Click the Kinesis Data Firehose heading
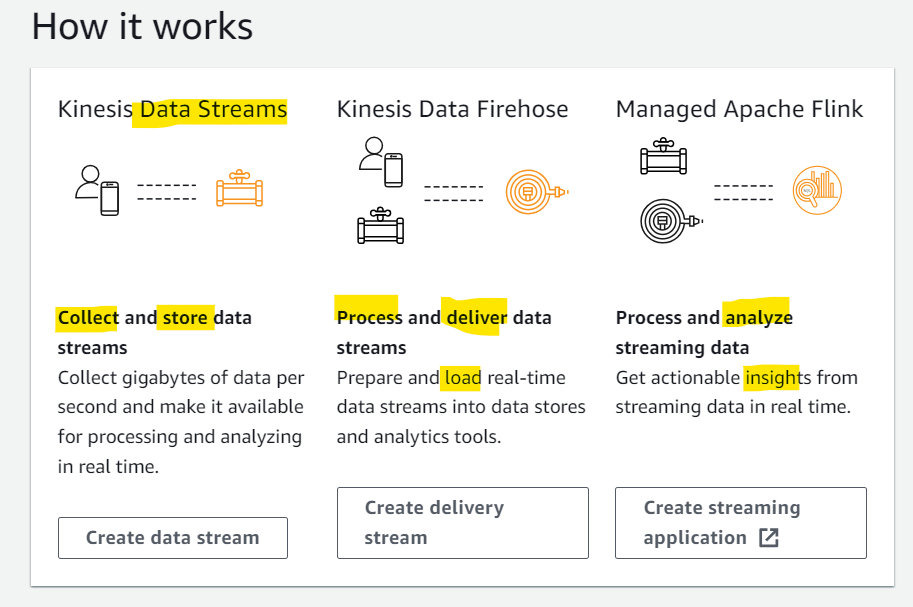Viewport: 913px width, 607px height. [x=452, y=109]
